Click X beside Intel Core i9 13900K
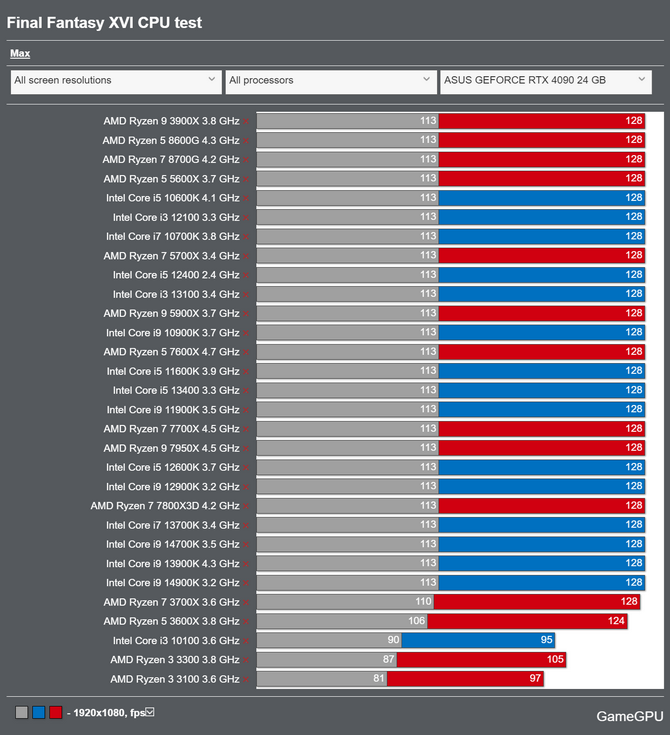The image size is (670, 735). pyautogui.click(x=246, y=564)
